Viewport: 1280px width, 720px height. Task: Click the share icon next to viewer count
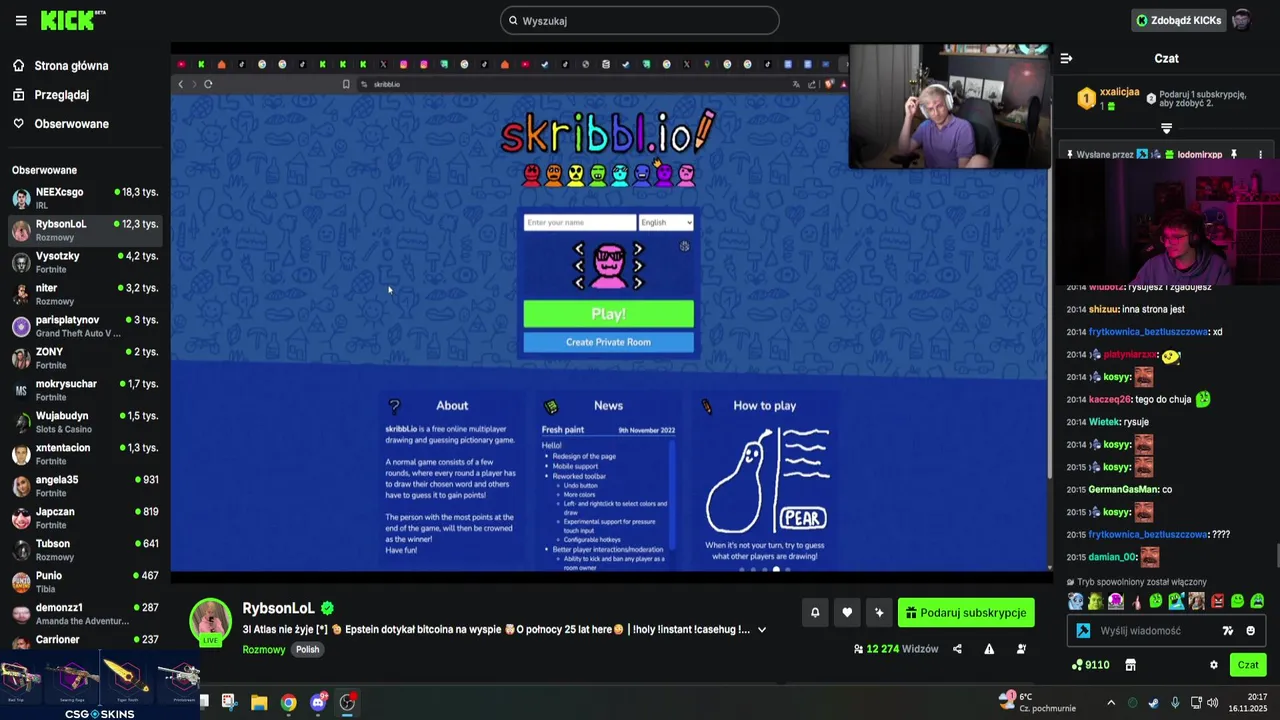tap(957, 649)
